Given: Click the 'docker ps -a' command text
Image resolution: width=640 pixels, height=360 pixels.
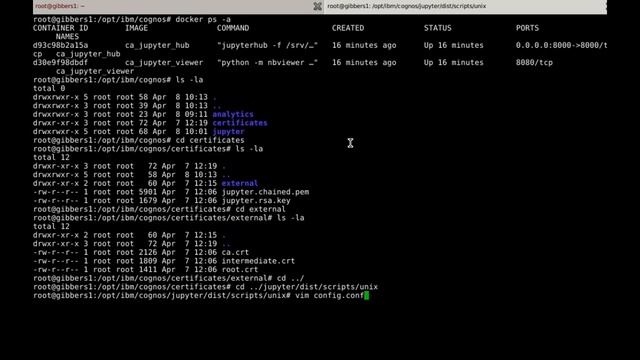Looking at the screenshot, I should coord(203,19).
